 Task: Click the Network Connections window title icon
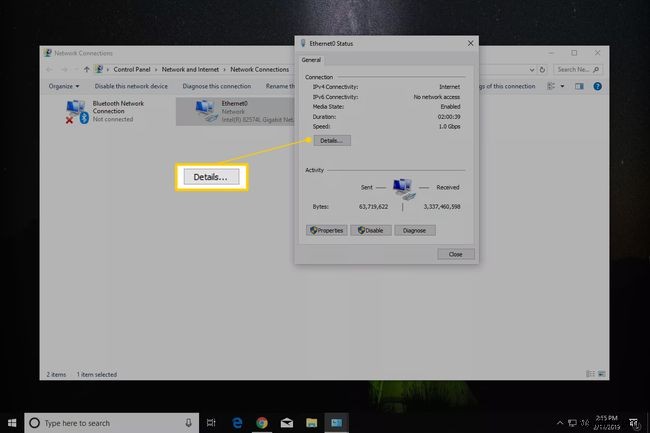(48, 53)
